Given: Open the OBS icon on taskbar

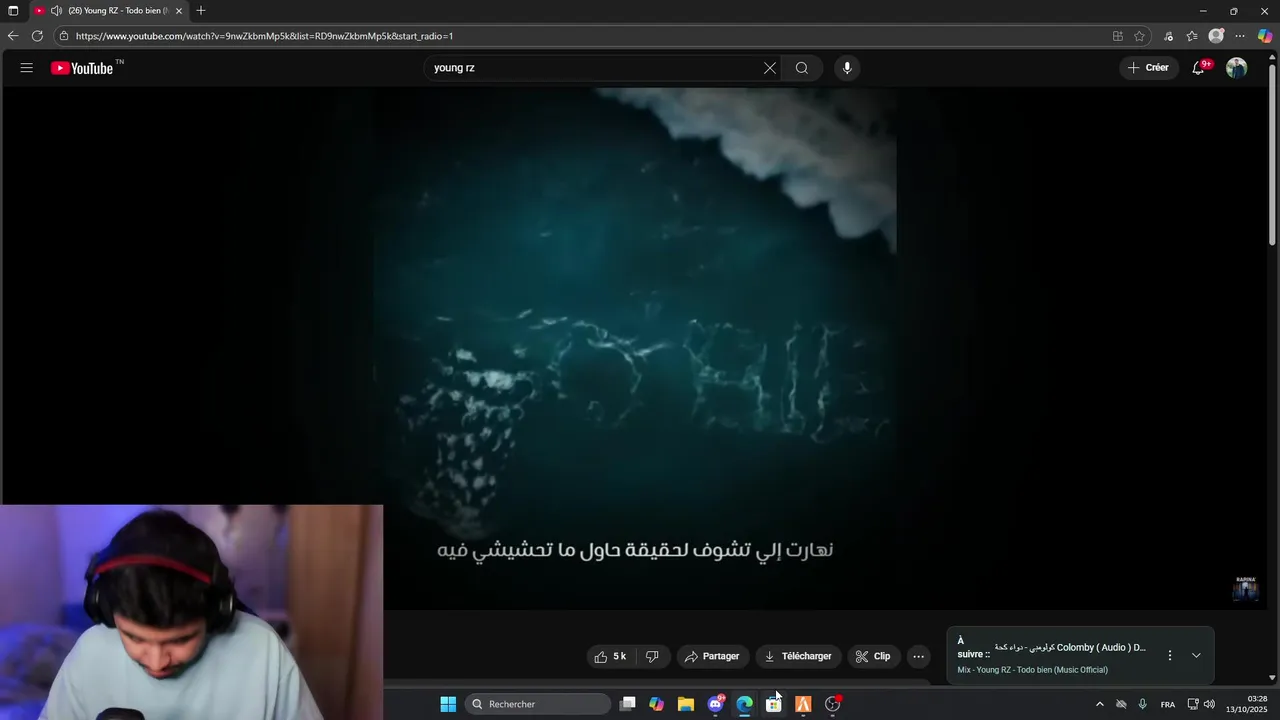Looking at the screenshot, I should [833, 704].
